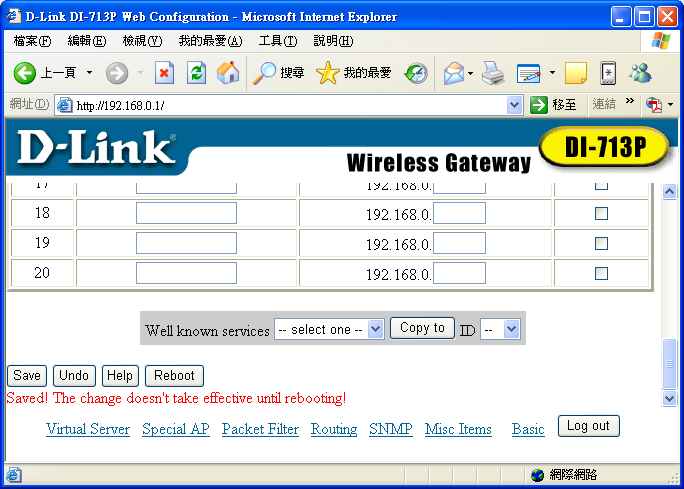Open the 工具(T) menu
The width and height of the screenshot is (684, 489).
click(278, 41)
